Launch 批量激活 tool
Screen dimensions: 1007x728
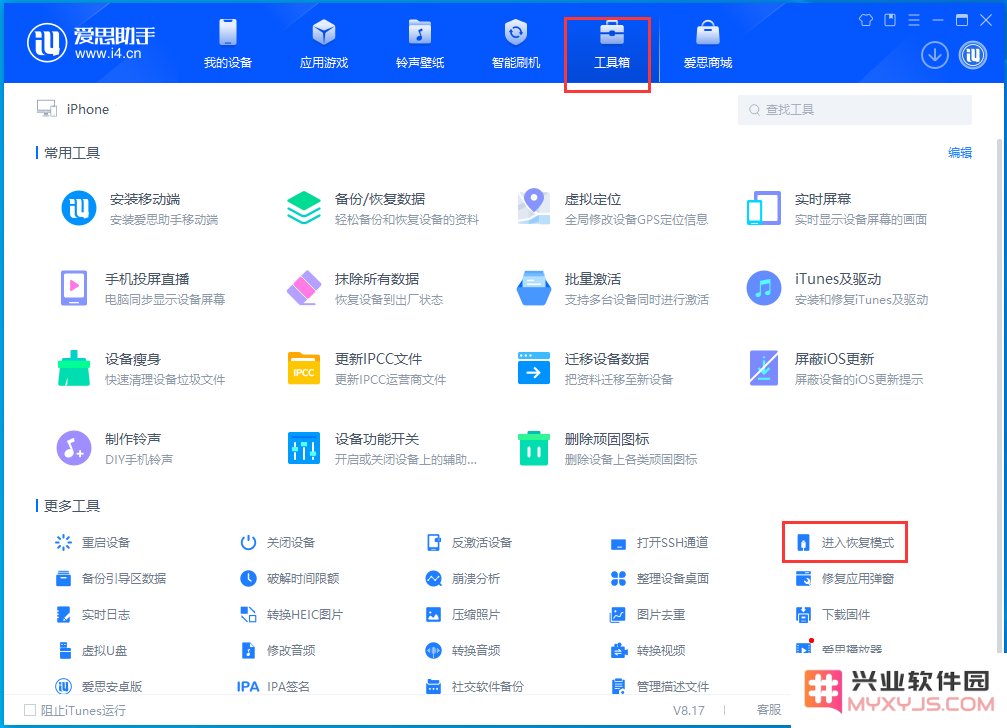click(613, 289)
